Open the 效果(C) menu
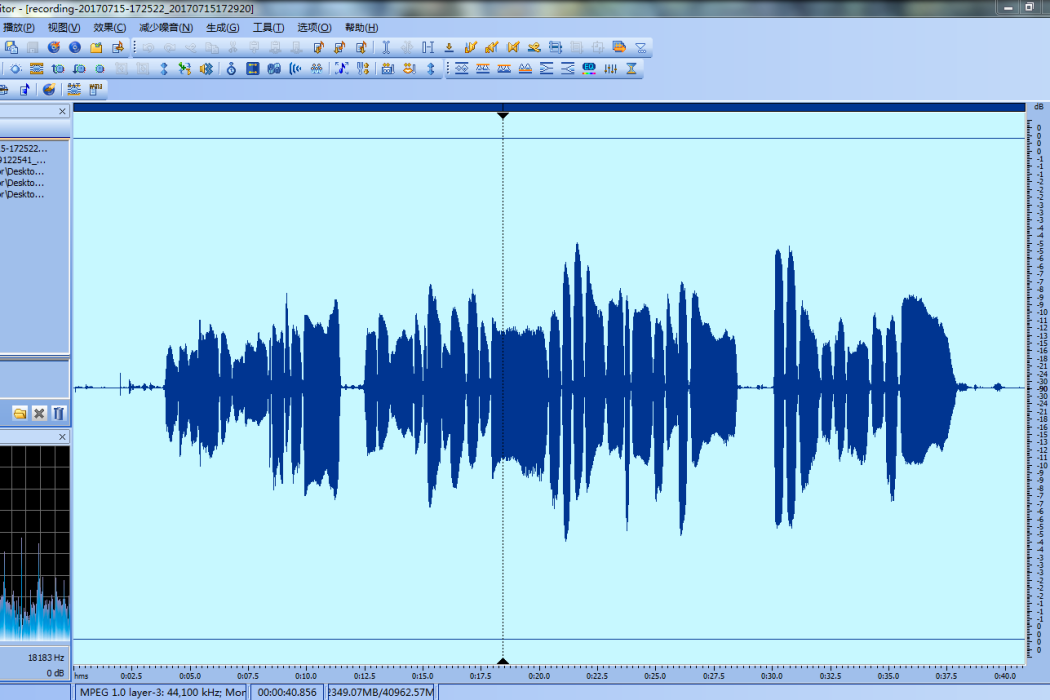The width and height of the screenshot is (1050, 700). (x=109, y=27)
